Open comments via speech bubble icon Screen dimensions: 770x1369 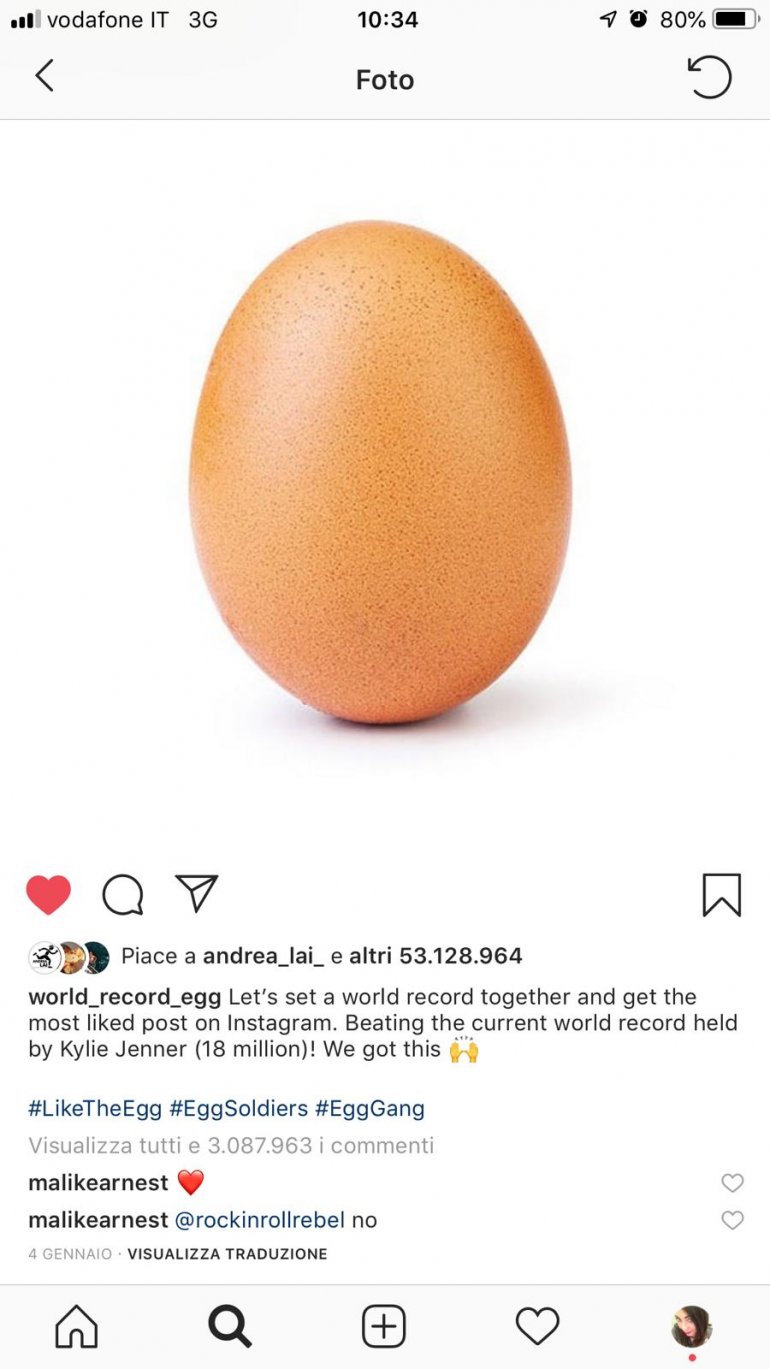(123, 895)
